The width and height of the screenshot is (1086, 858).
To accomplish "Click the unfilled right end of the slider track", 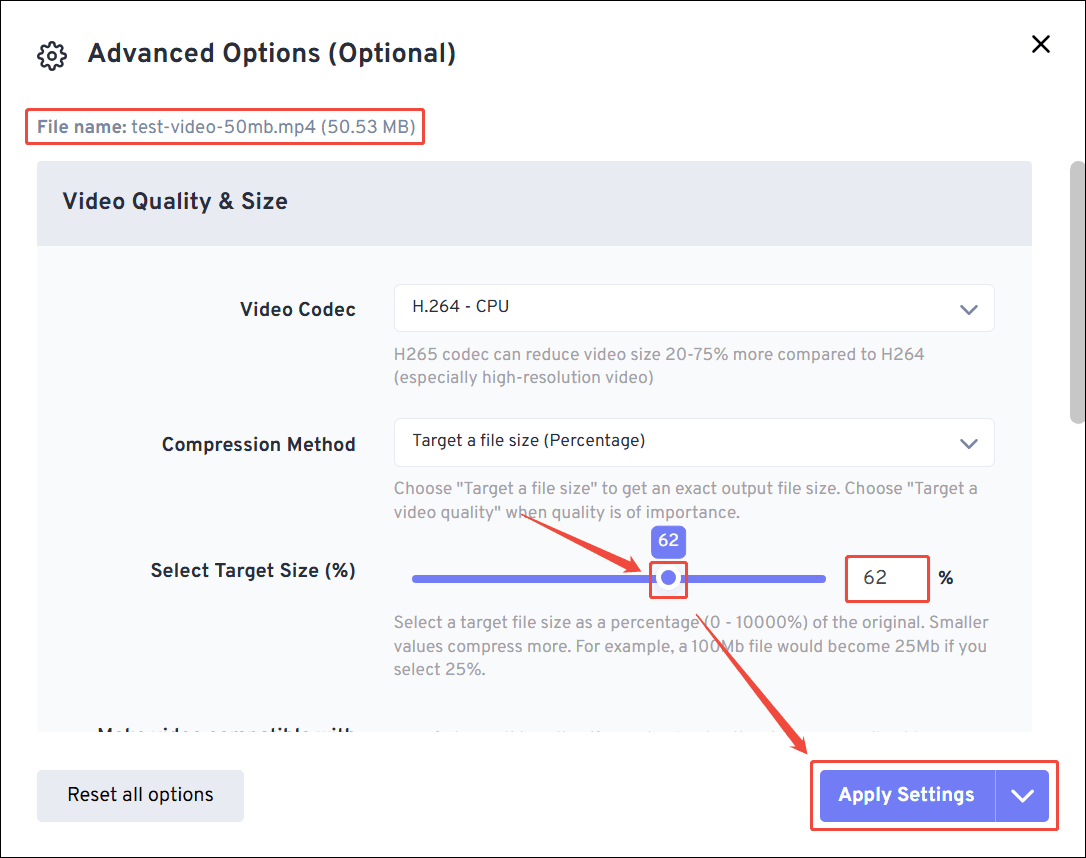I will [x=760, y=579].
